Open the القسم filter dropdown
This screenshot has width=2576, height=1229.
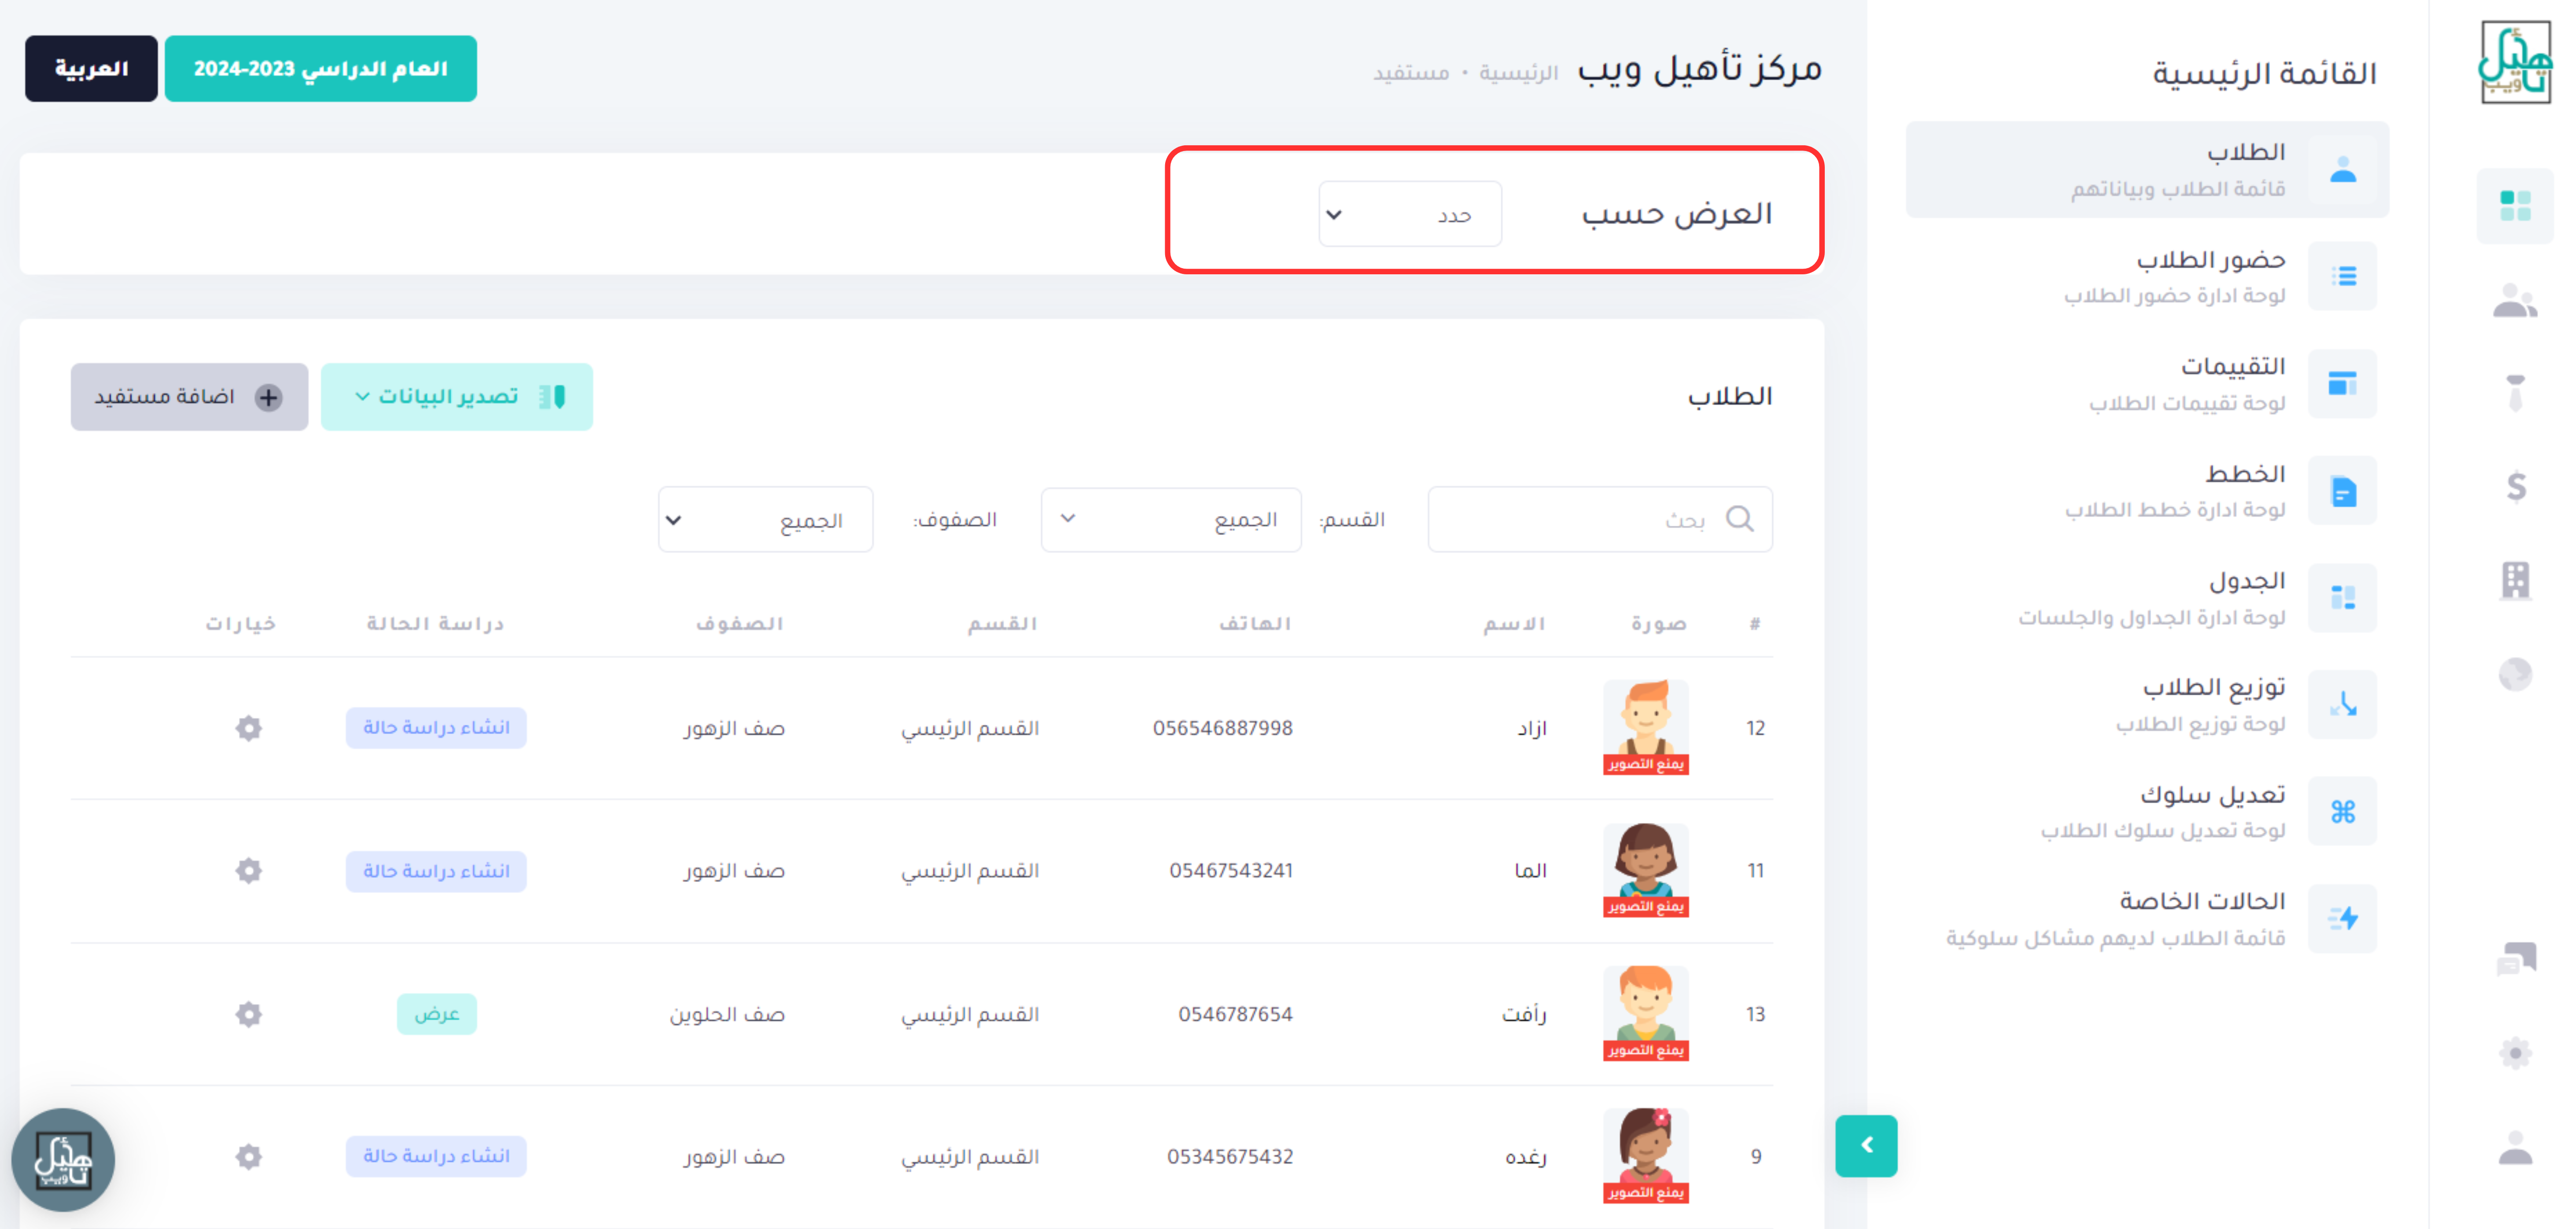pyautogui.click(x=1171, y=519)
